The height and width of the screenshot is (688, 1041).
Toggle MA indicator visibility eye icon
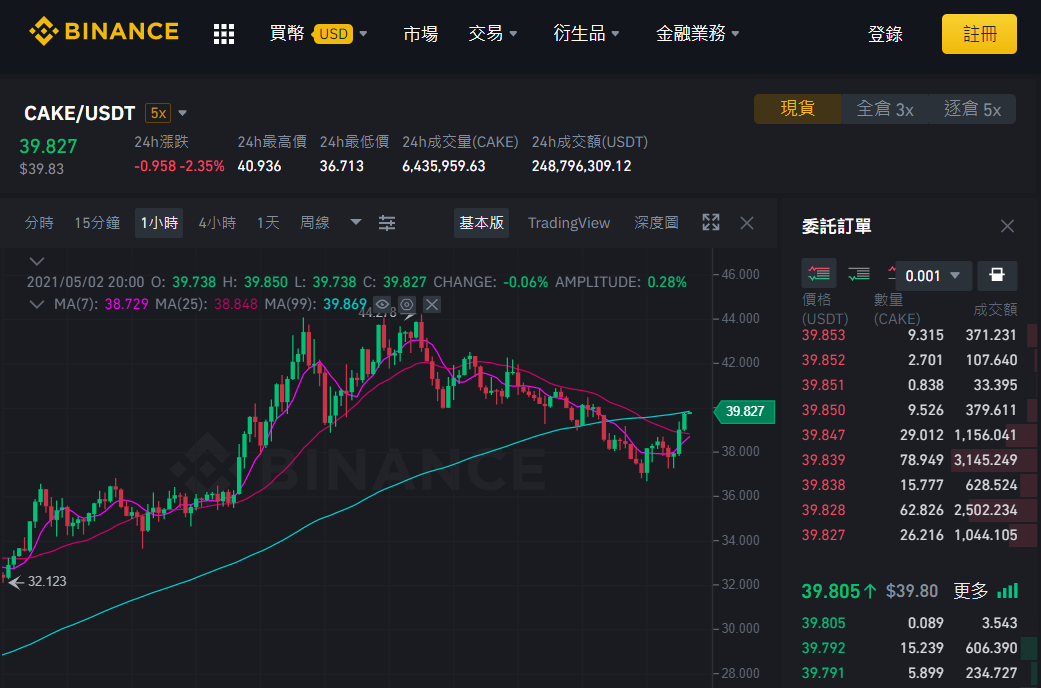point(382,304)
